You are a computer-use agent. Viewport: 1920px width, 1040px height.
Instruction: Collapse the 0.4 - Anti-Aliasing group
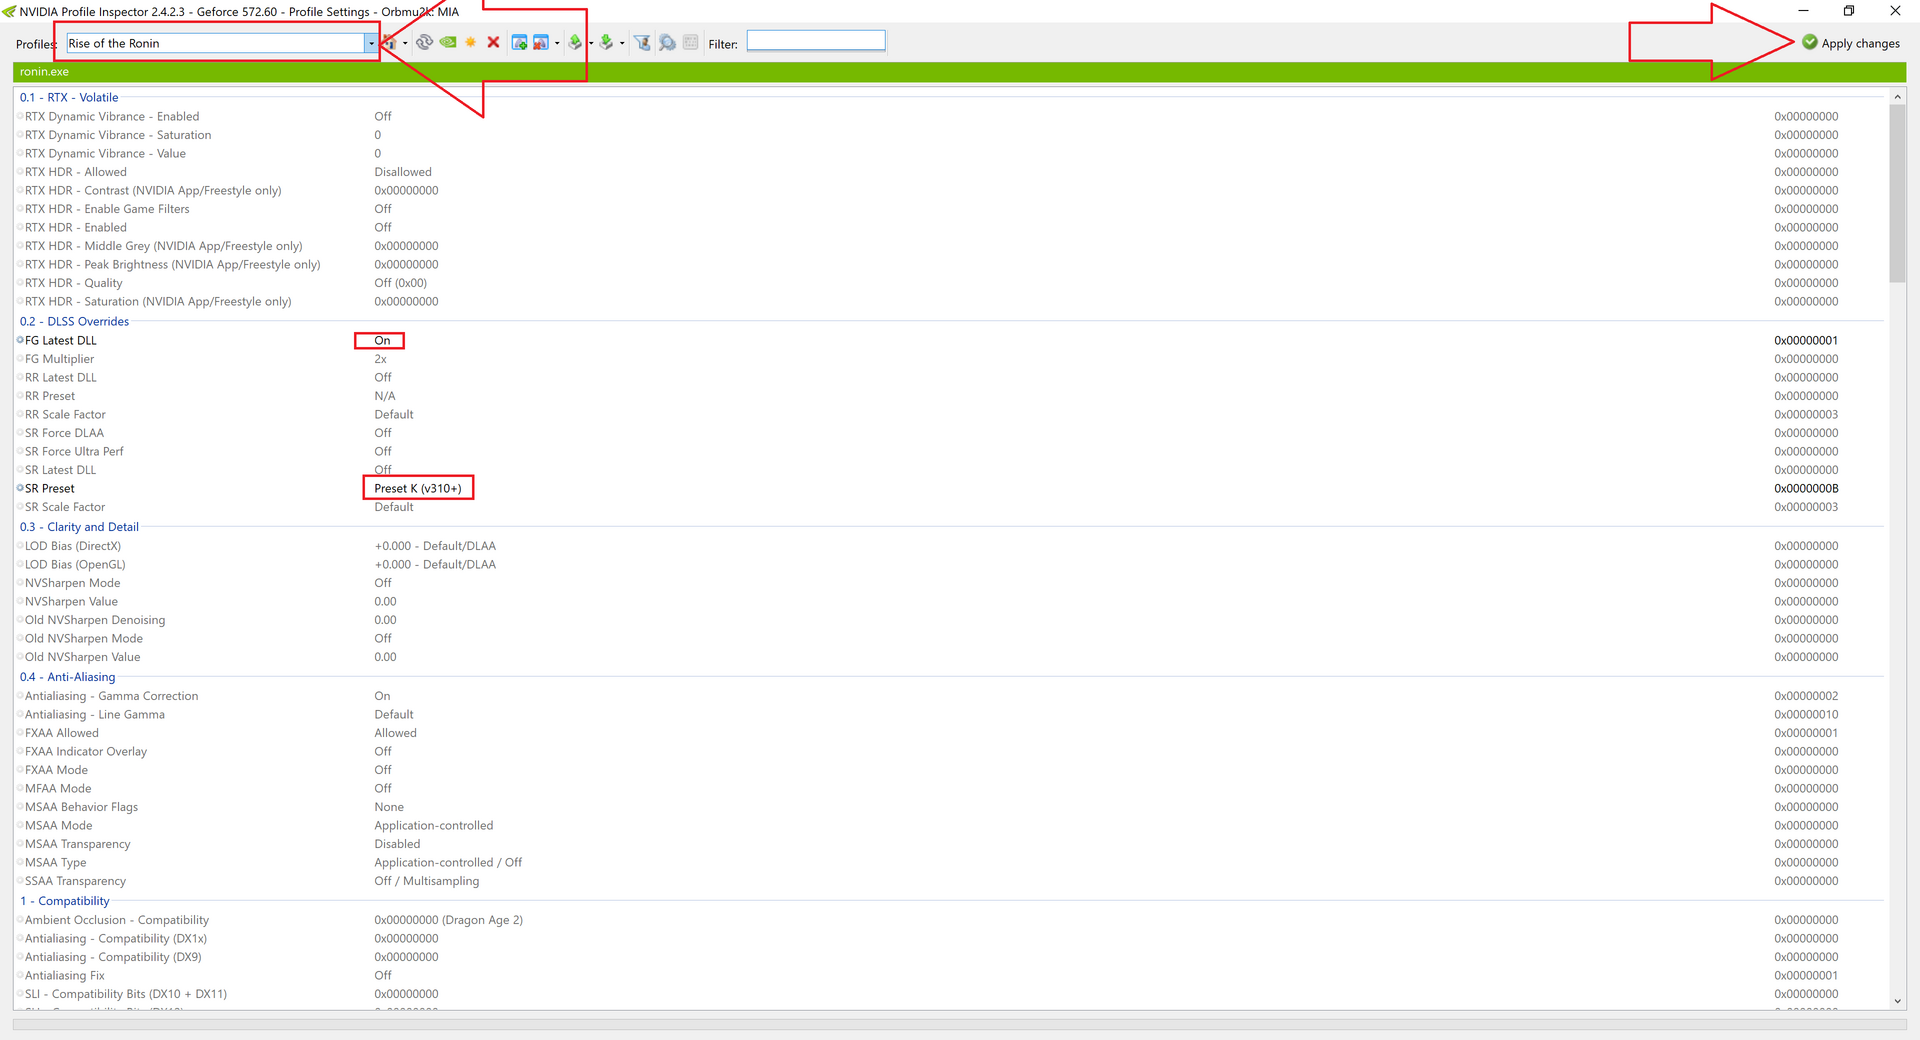click(x=67, y=677)
